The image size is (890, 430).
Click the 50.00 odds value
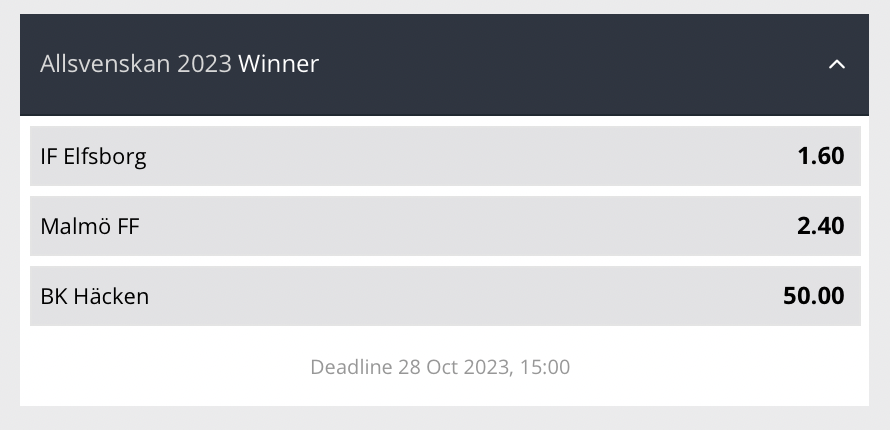[814, 296]
